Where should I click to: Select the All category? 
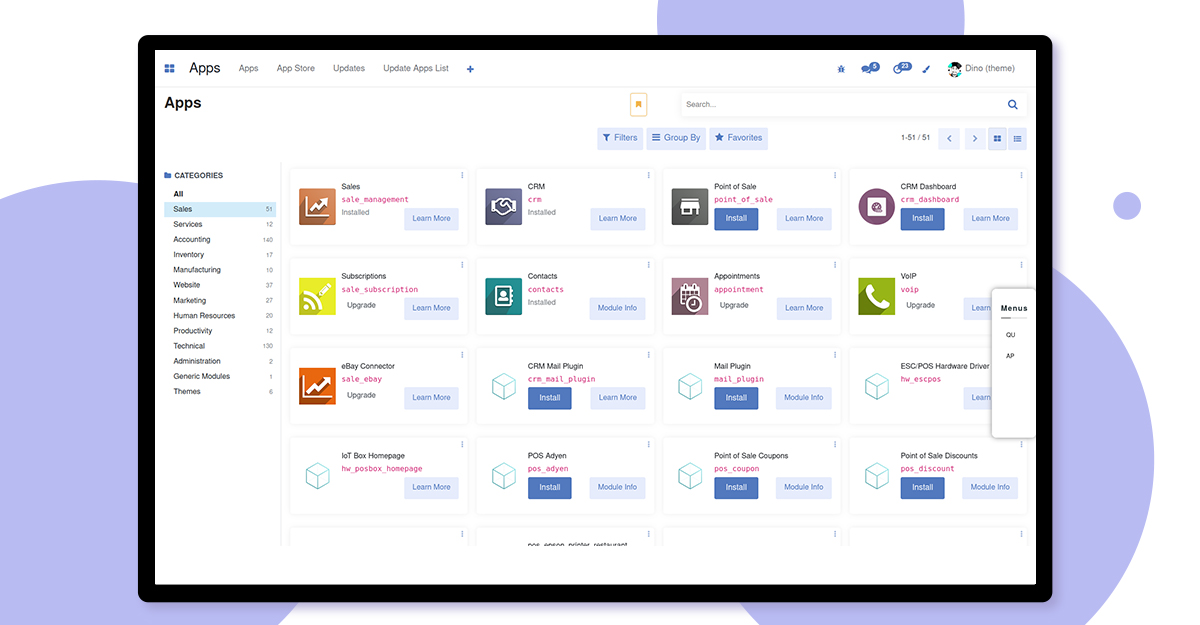click(220, 194)
